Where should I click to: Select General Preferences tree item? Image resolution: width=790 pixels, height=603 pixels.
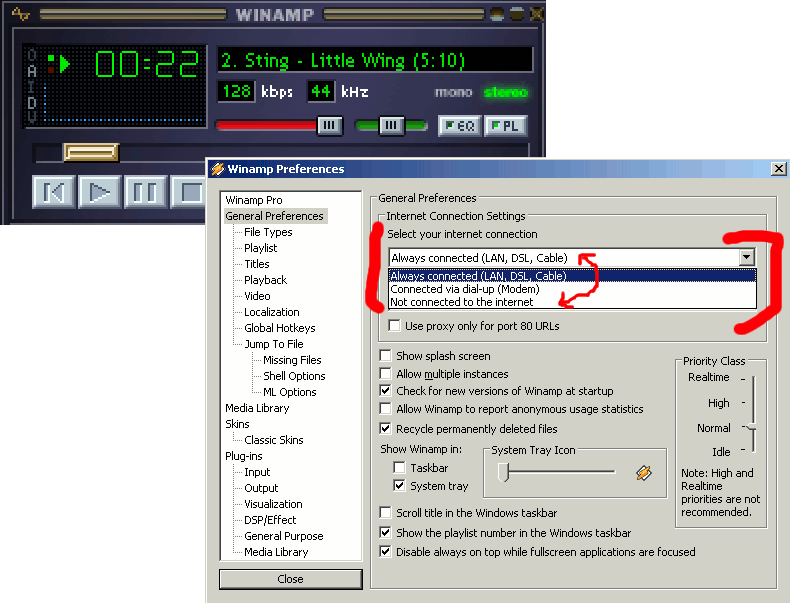[275, 216]
